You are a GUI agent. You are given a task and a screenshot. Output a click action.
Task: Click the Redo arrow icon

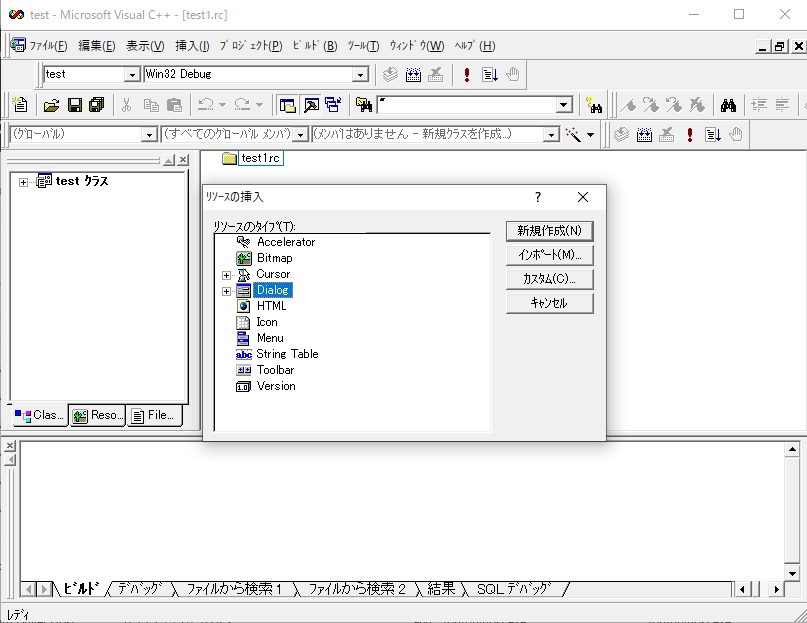(242, 105)
